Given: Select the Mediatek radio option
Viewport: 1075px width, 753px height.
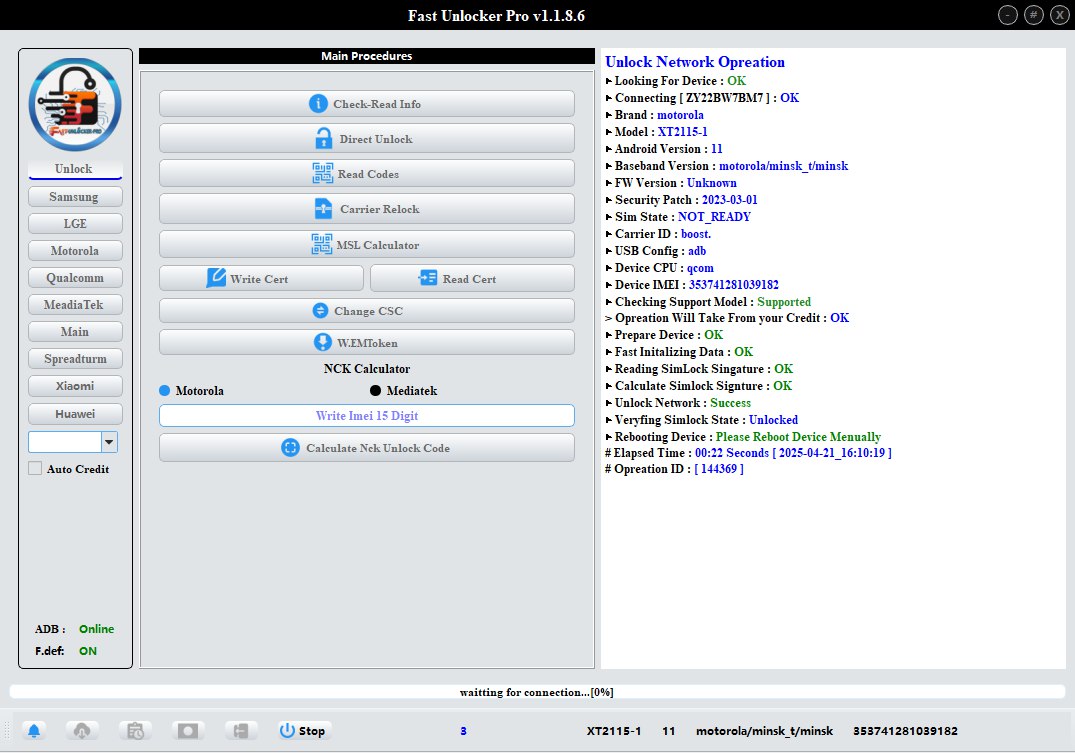Looking at the screenshot, I should (376, 391).
